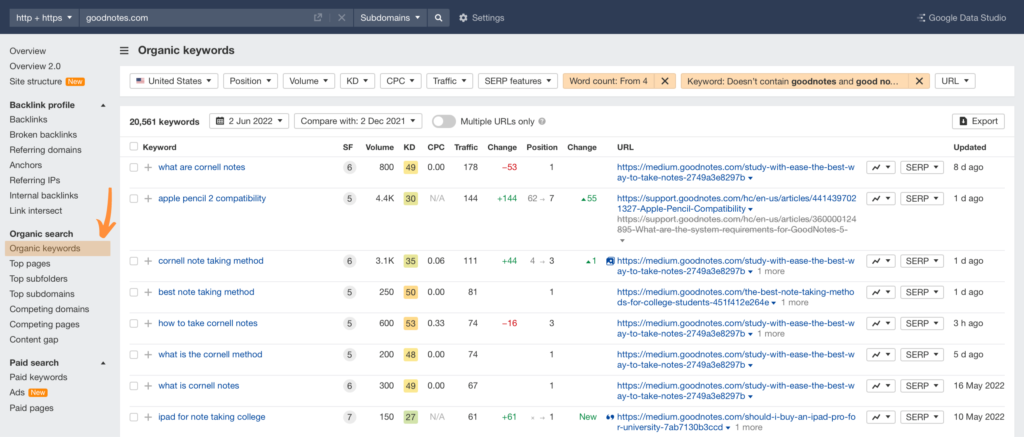Tick checkbox for 'best note taking method'
This screenshot has width=1024, height=437.
[x=134, y=292]
